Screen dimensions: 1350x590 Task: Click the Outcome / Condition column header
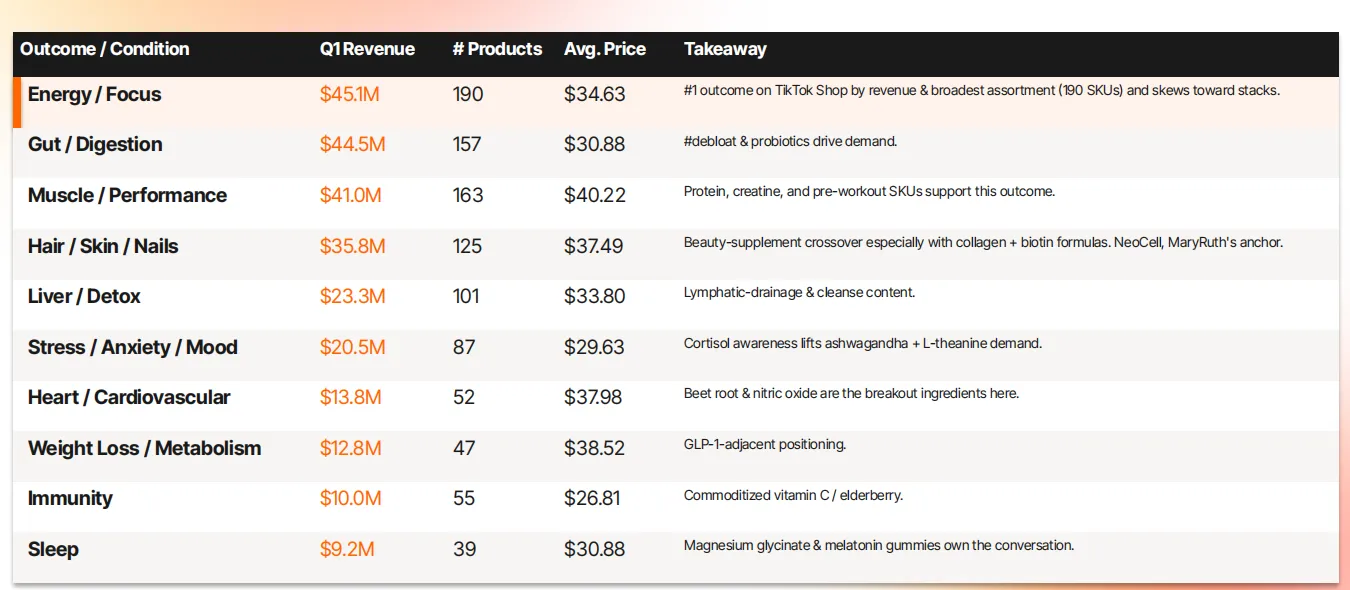(x=105, y=49)
